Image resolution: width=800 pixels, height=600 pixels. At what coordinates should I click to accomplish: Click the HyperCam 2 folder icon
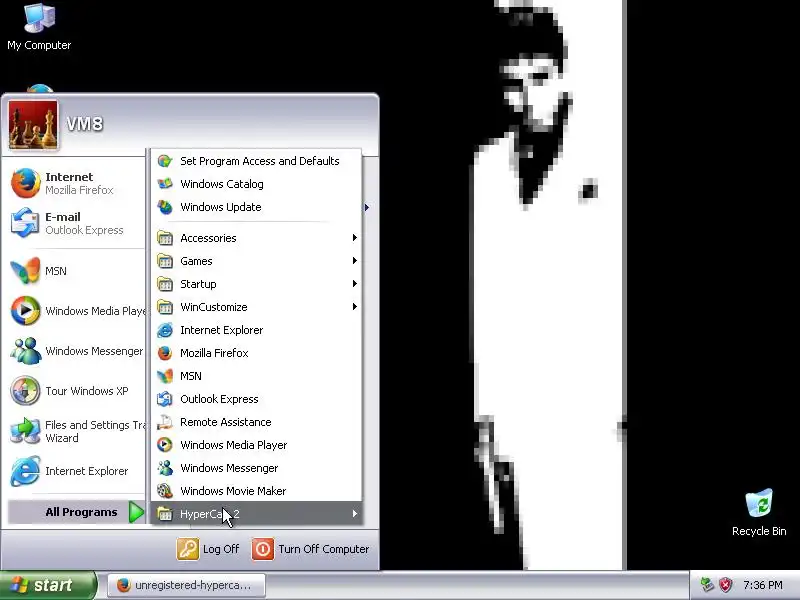pyautogui.click(x=165, y=514)
